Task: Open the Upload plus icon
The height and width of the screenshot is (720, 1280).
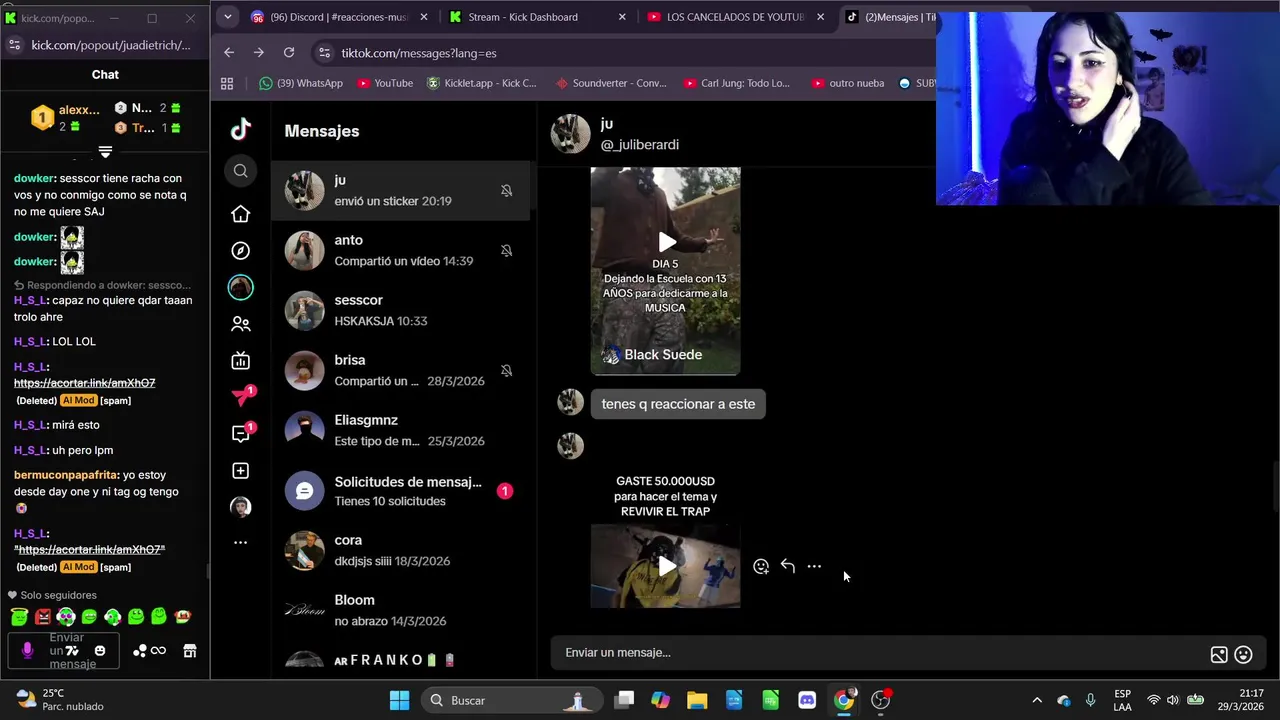Action: pos(241,471)
